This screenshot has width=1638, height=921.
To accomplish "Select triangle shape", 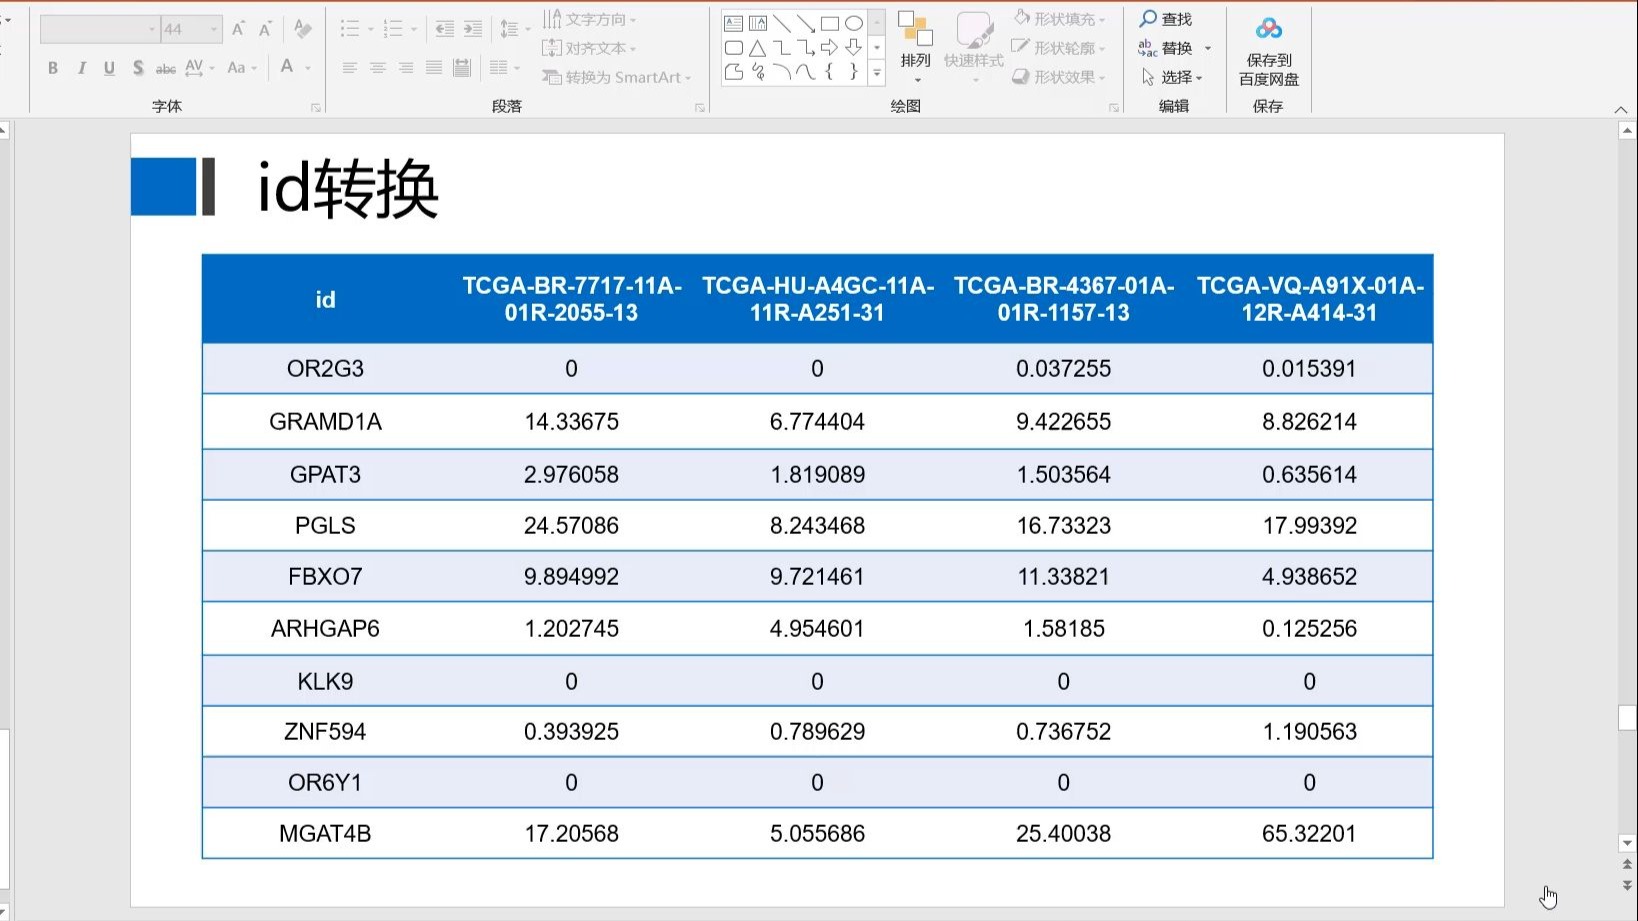I will pos(757,47).
